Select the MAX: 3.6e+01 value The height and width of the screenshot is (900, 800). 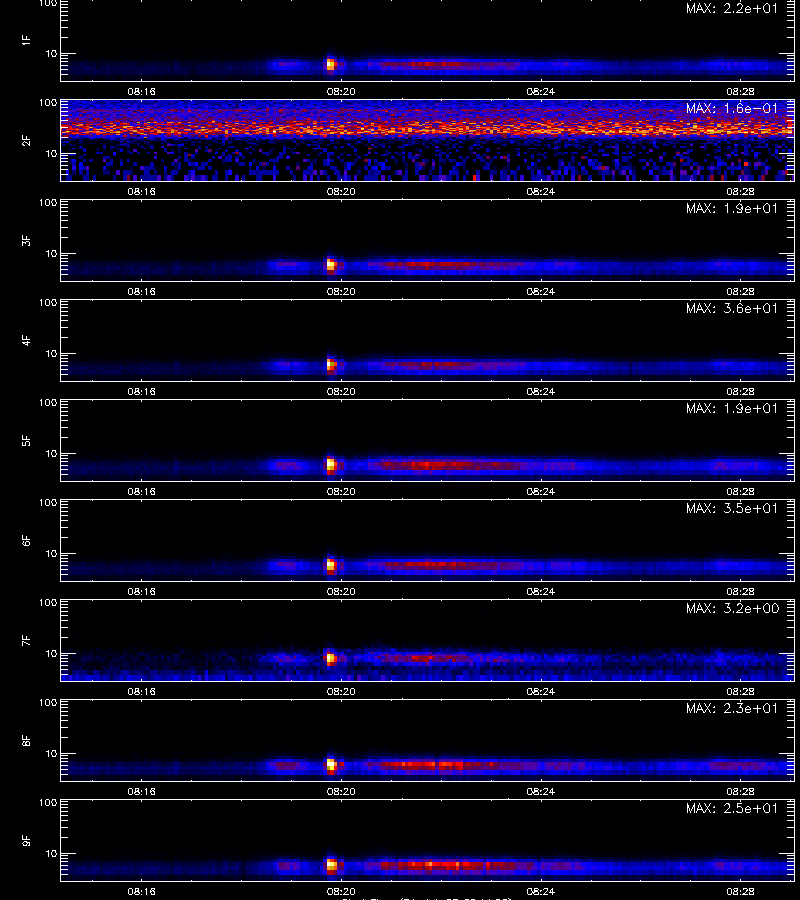click(x=732, y=308)
